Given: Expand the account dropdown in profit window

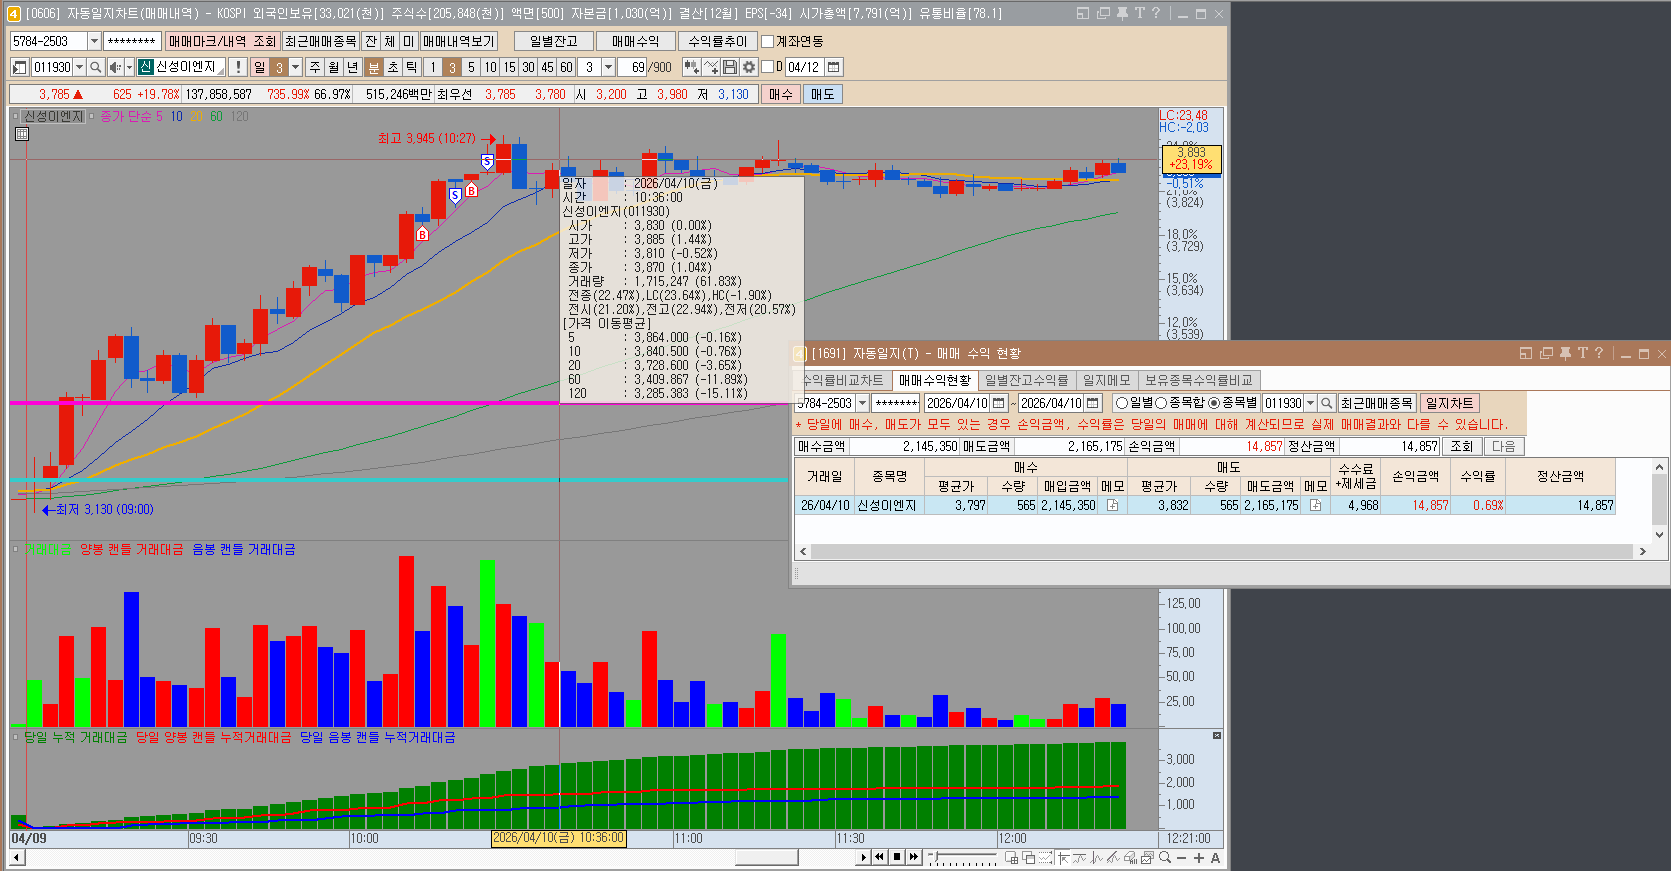Looking at the screenshot, I should tap(862, 403).
